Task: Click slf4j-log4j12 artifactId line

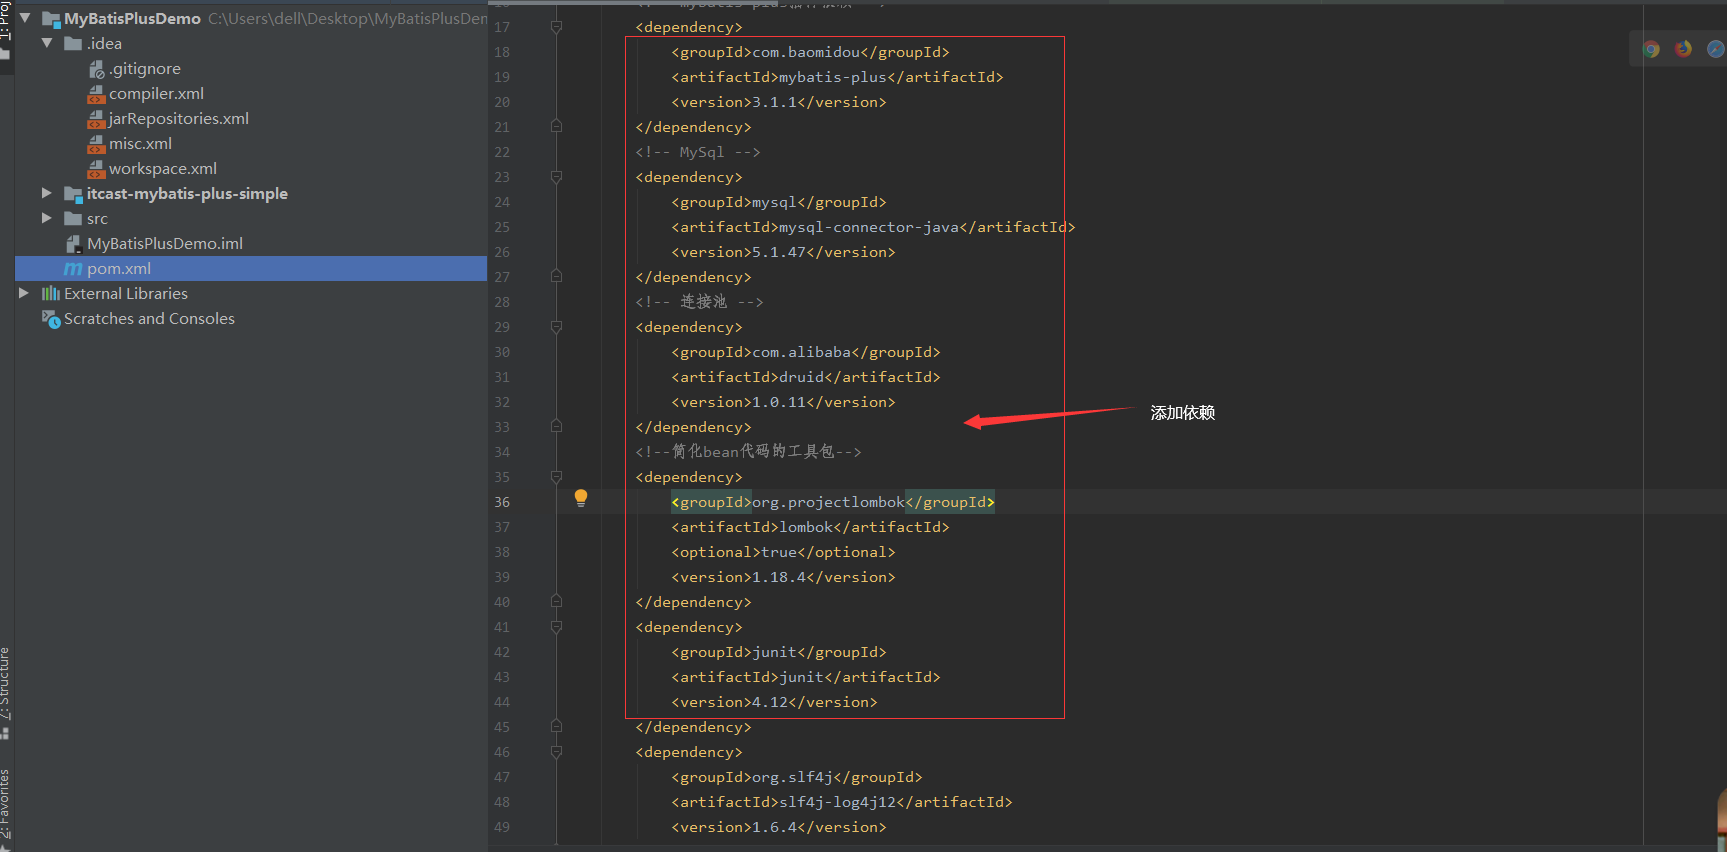Action: pyautogui.click(x=842, y=802)
